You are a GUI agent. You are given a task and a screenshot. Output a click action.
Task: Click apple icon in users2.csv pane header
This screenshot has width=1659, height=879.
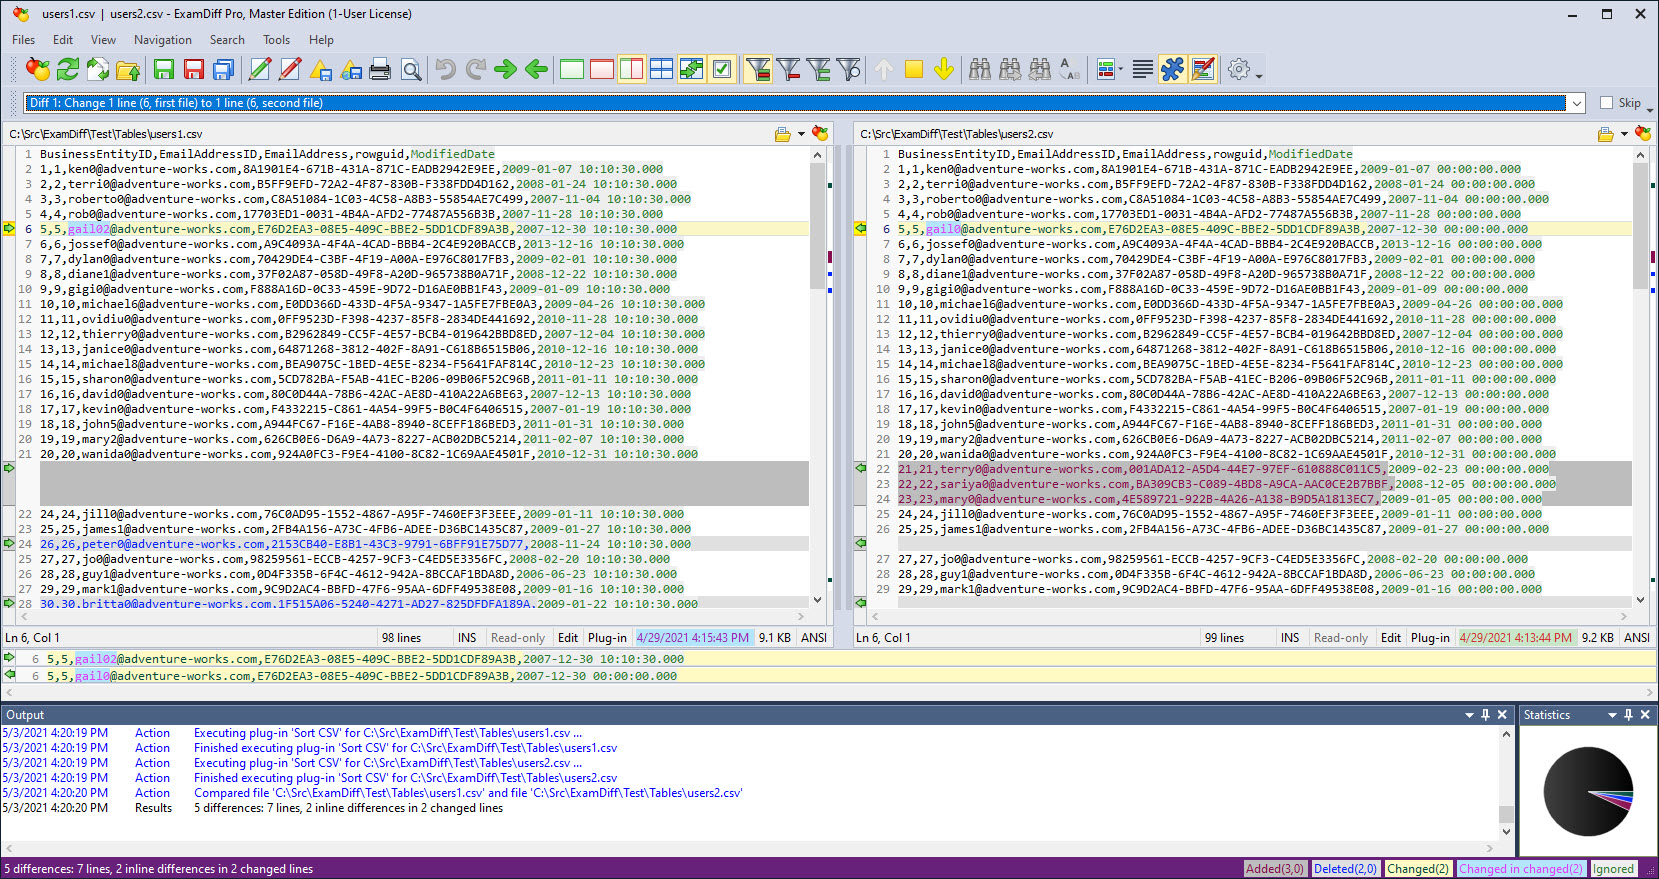coord(1643,133)
